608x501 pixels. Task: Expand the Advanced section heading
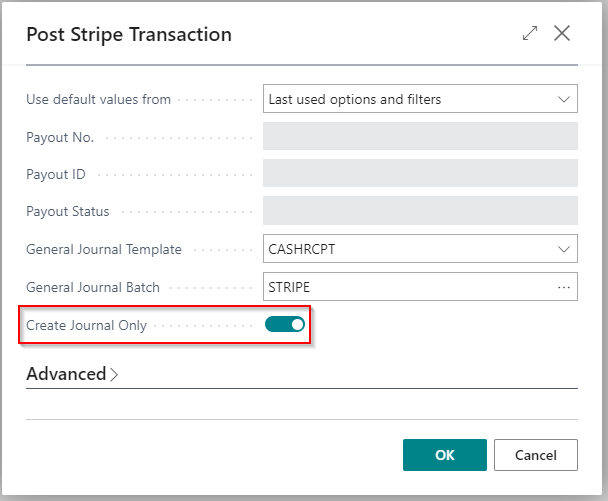tap(66, 374)
